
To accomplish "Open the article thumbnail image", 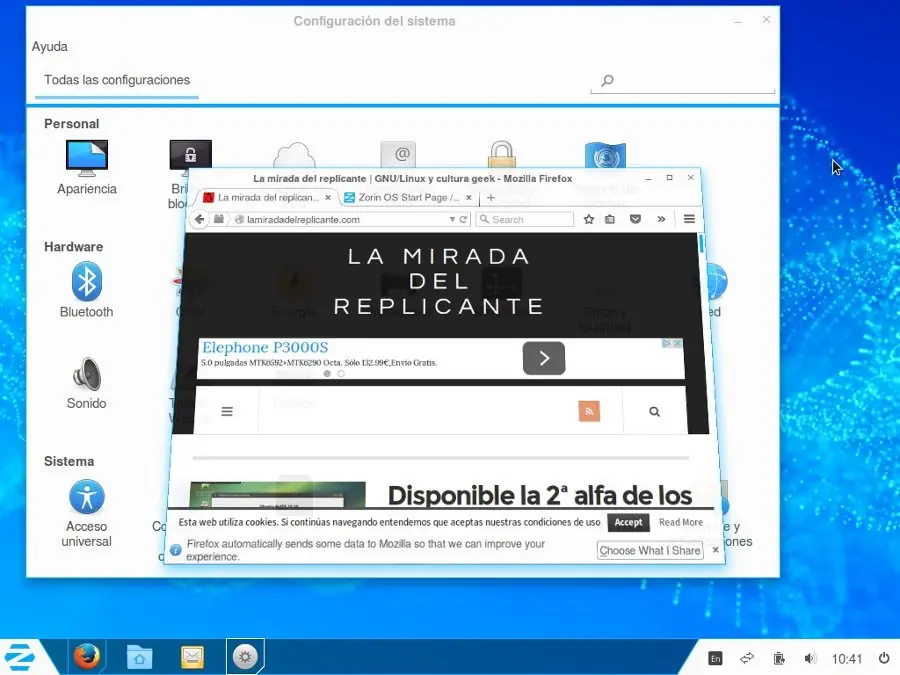I will 278,495.
